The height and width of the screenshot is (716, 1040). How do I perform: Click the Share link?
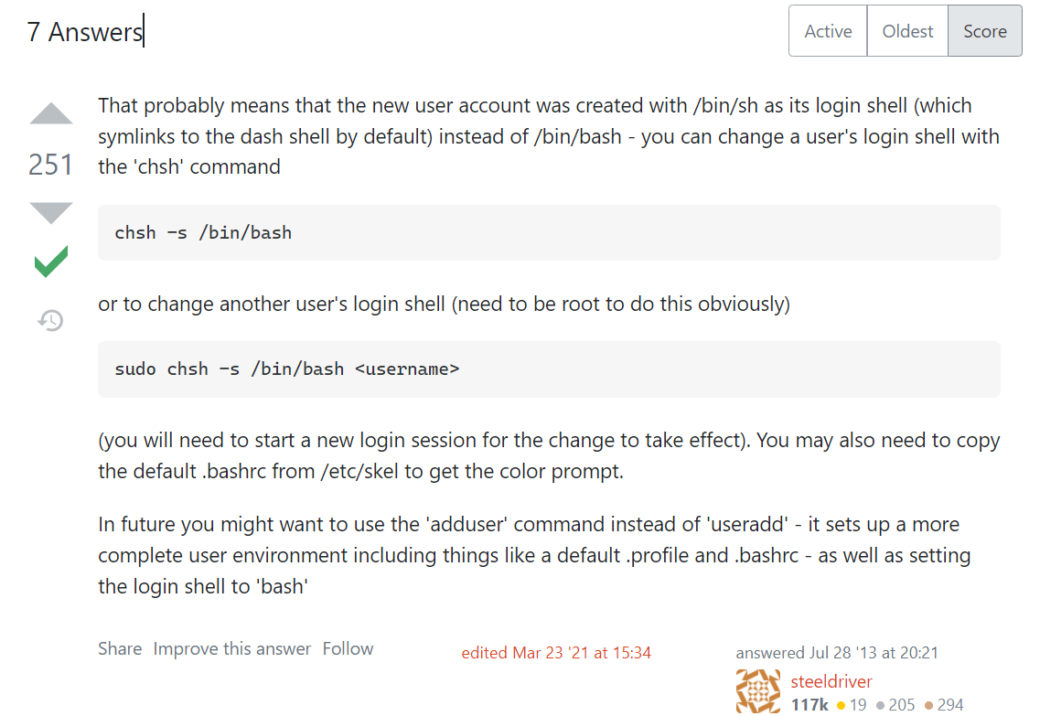coord(120,648)
